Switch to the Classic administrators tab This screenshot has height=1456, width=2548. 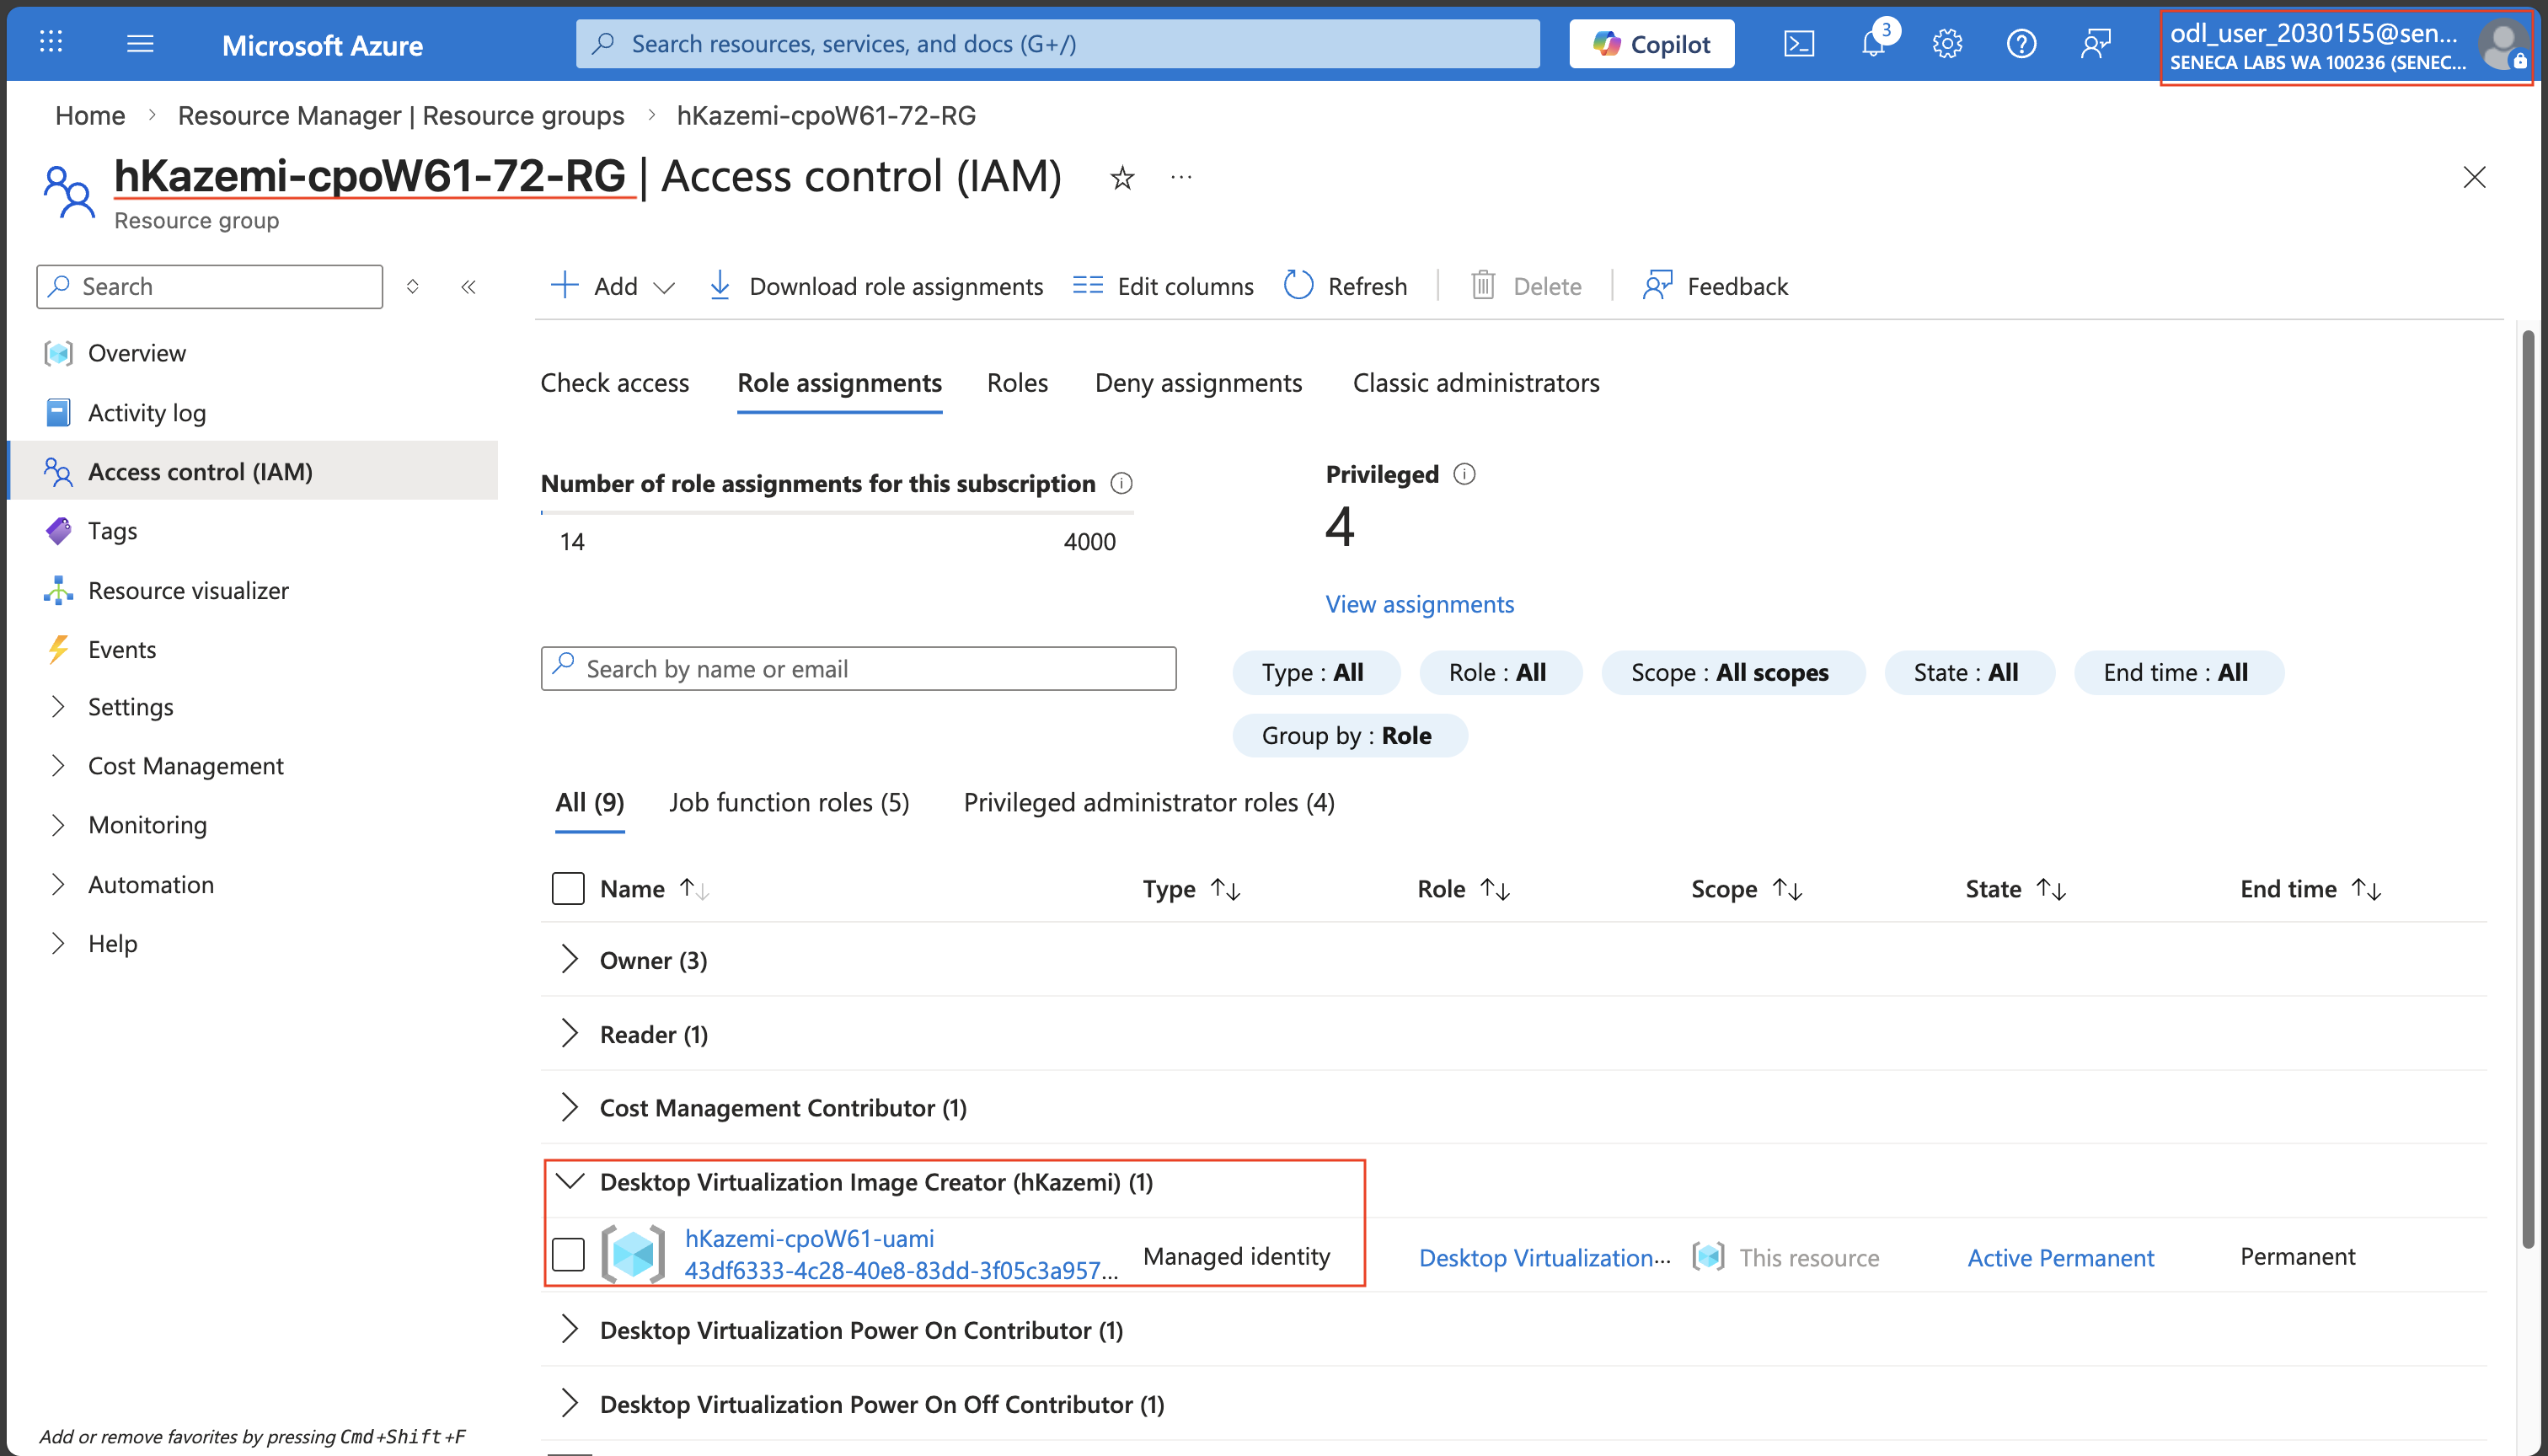coord(1476,383)
